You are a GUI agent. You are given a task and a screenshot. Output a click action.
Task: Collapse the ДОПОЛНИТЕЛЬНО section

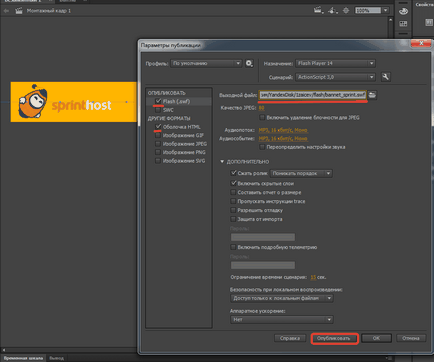[222, 162]
